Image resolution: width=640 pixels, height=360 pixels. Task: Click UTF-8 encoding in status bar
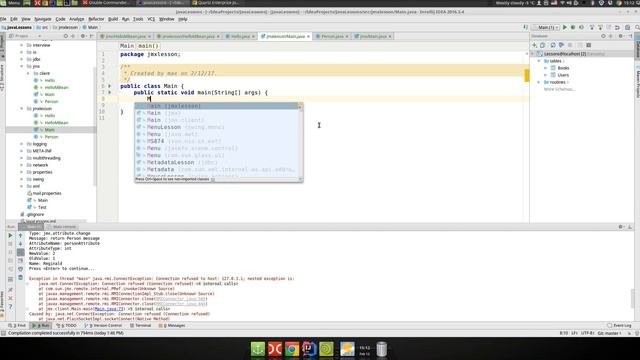pyautogui.click(x=587, y=333)
